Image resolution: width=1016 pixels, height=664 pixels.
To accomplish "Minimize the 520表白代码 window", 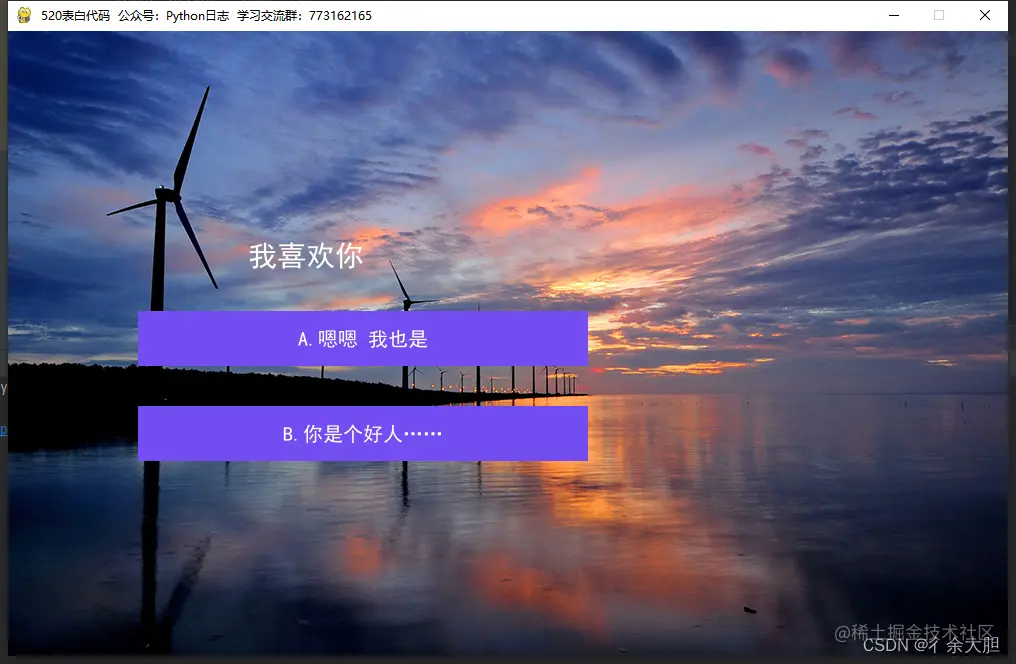I will (893, 14).
